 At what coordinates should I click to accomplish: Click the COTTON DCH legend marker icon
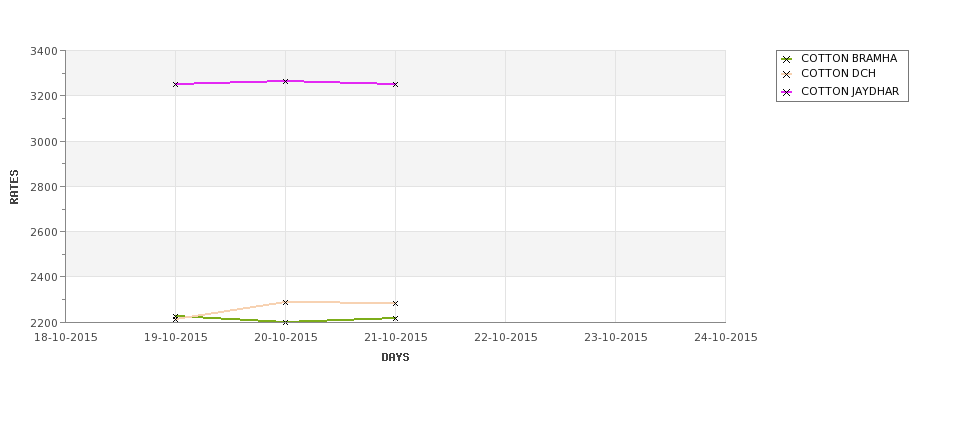tap(787, 75)
